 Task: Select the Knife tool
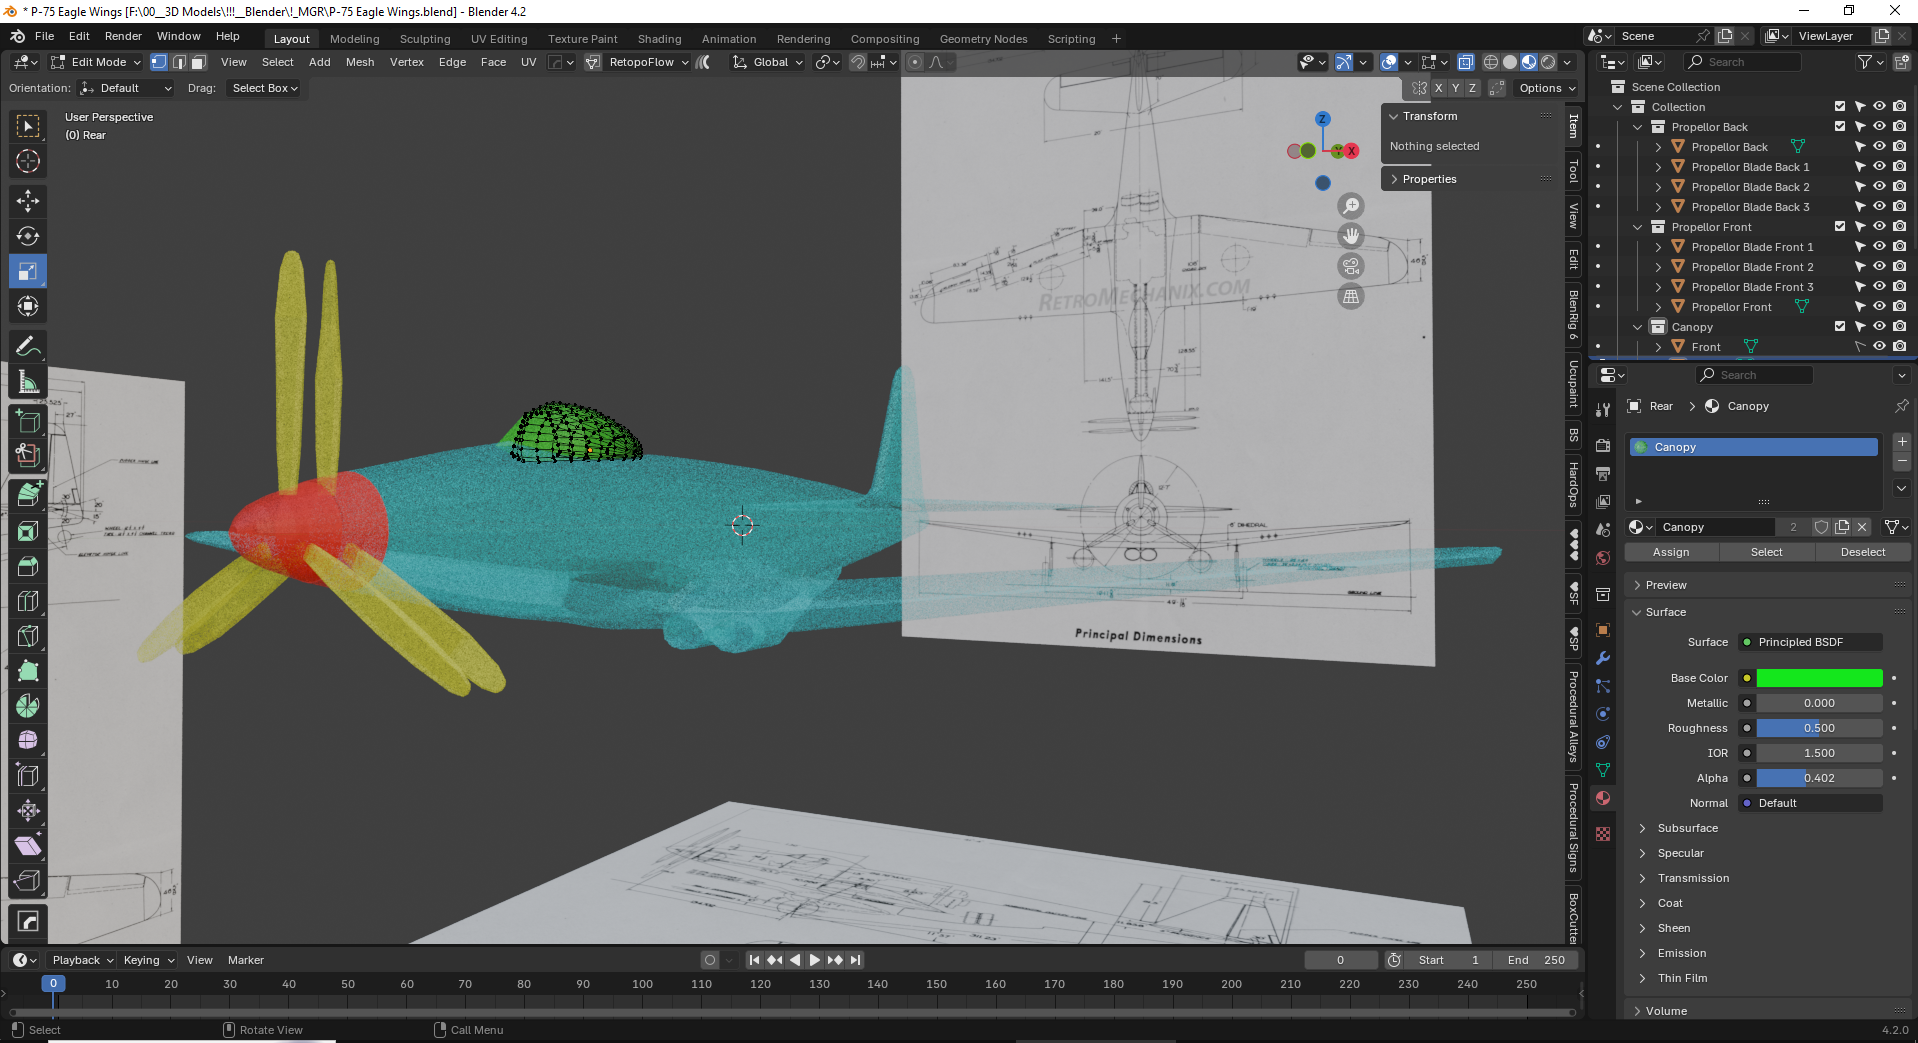(x=28, y=636)
